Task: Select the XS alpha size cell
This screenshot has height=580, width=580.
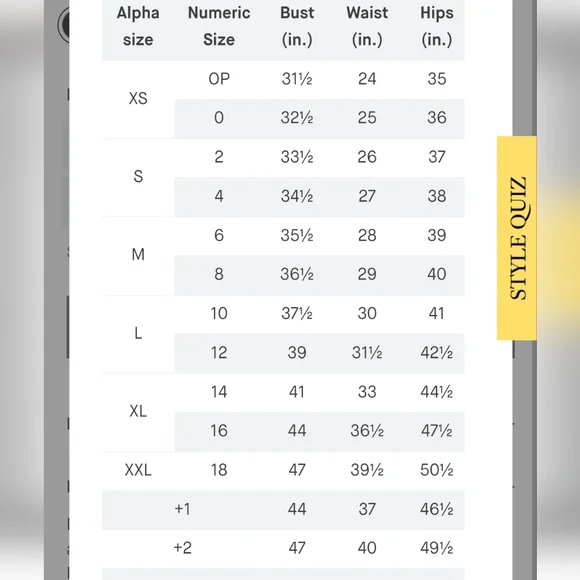Action: (x=138, y=99)
